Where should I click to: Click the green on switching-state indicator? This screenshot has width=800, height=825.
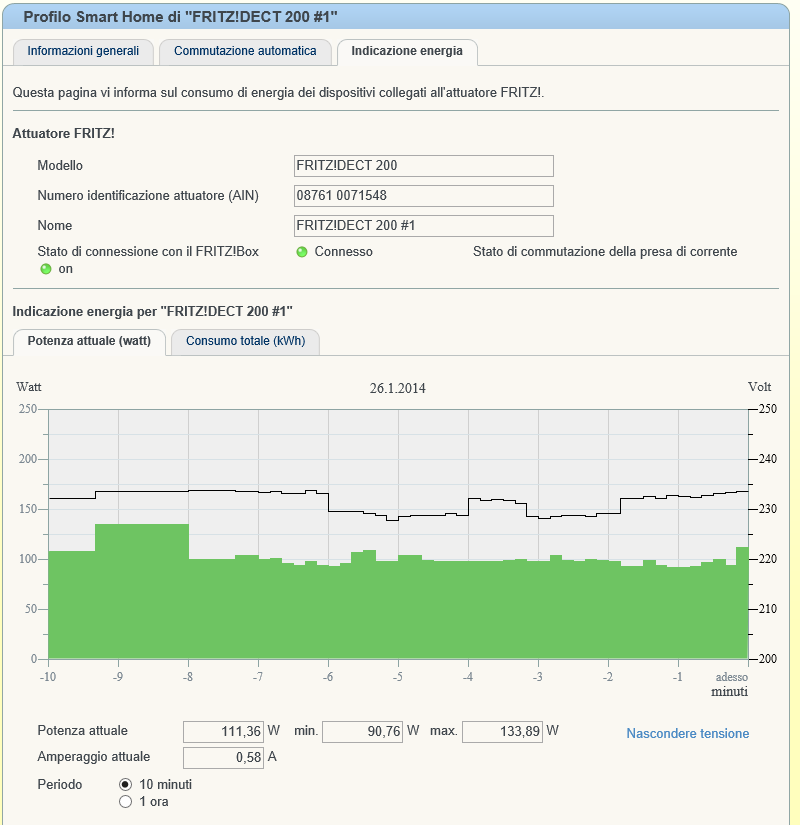(46, 269)
